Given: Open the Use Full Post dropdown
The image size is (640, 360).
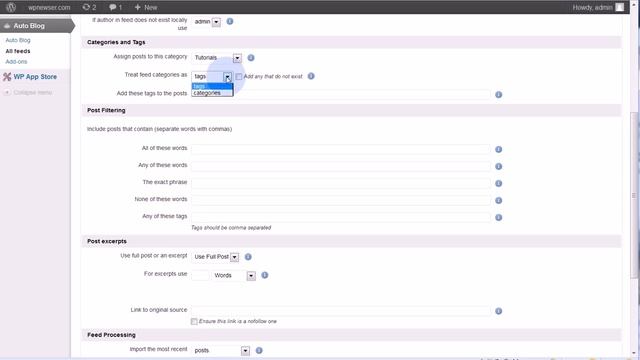Looking at the screenshot, I should point(216,257).
